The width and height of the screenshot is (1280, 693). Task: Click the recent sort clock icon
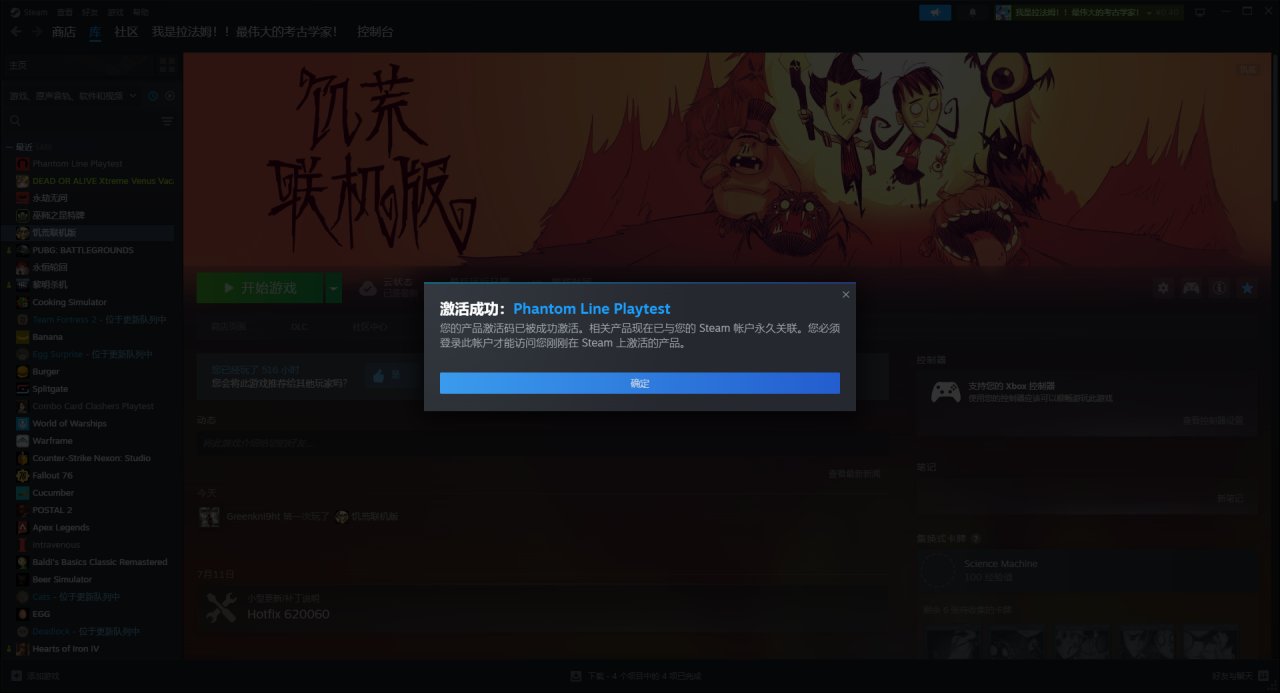[153, 96]
